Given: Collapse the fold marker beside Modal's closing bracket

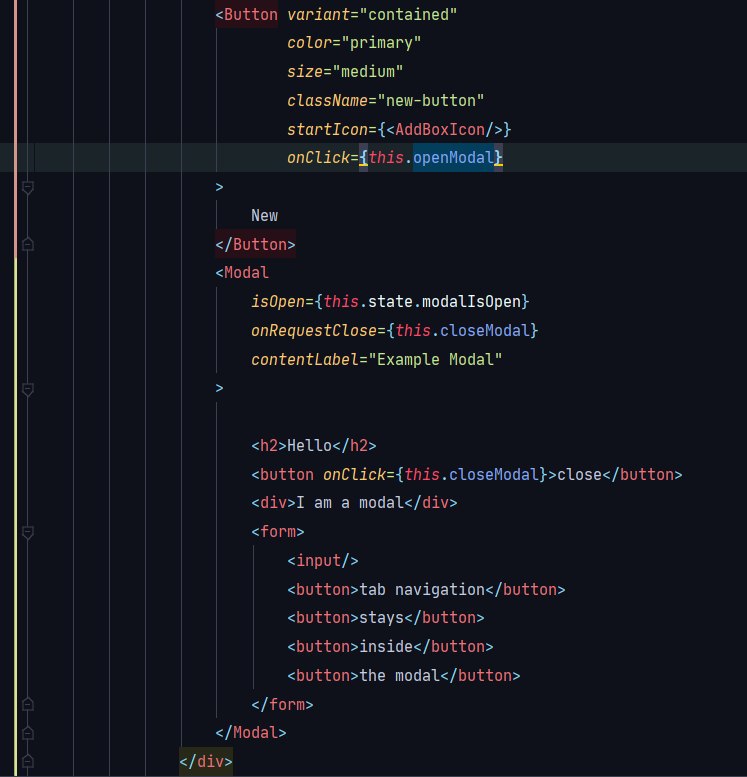Looking at the screenshot, I should pos(28,389).
